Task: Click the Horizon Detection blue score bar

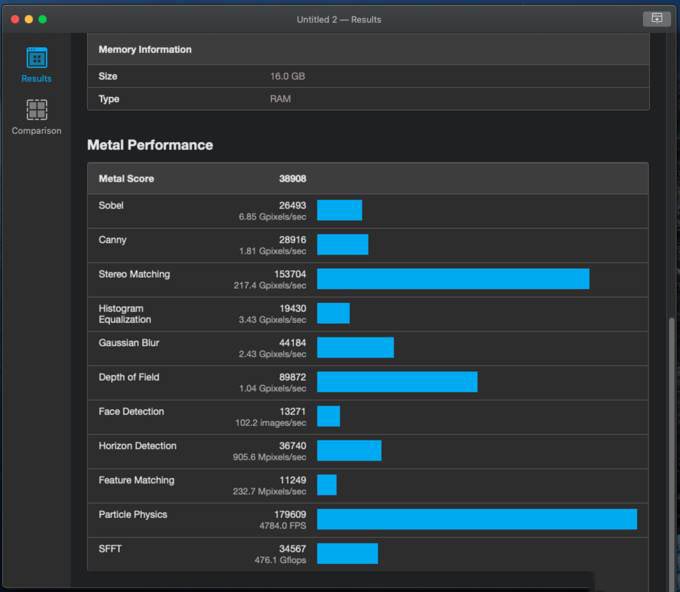Action: (x=350, y=451)
